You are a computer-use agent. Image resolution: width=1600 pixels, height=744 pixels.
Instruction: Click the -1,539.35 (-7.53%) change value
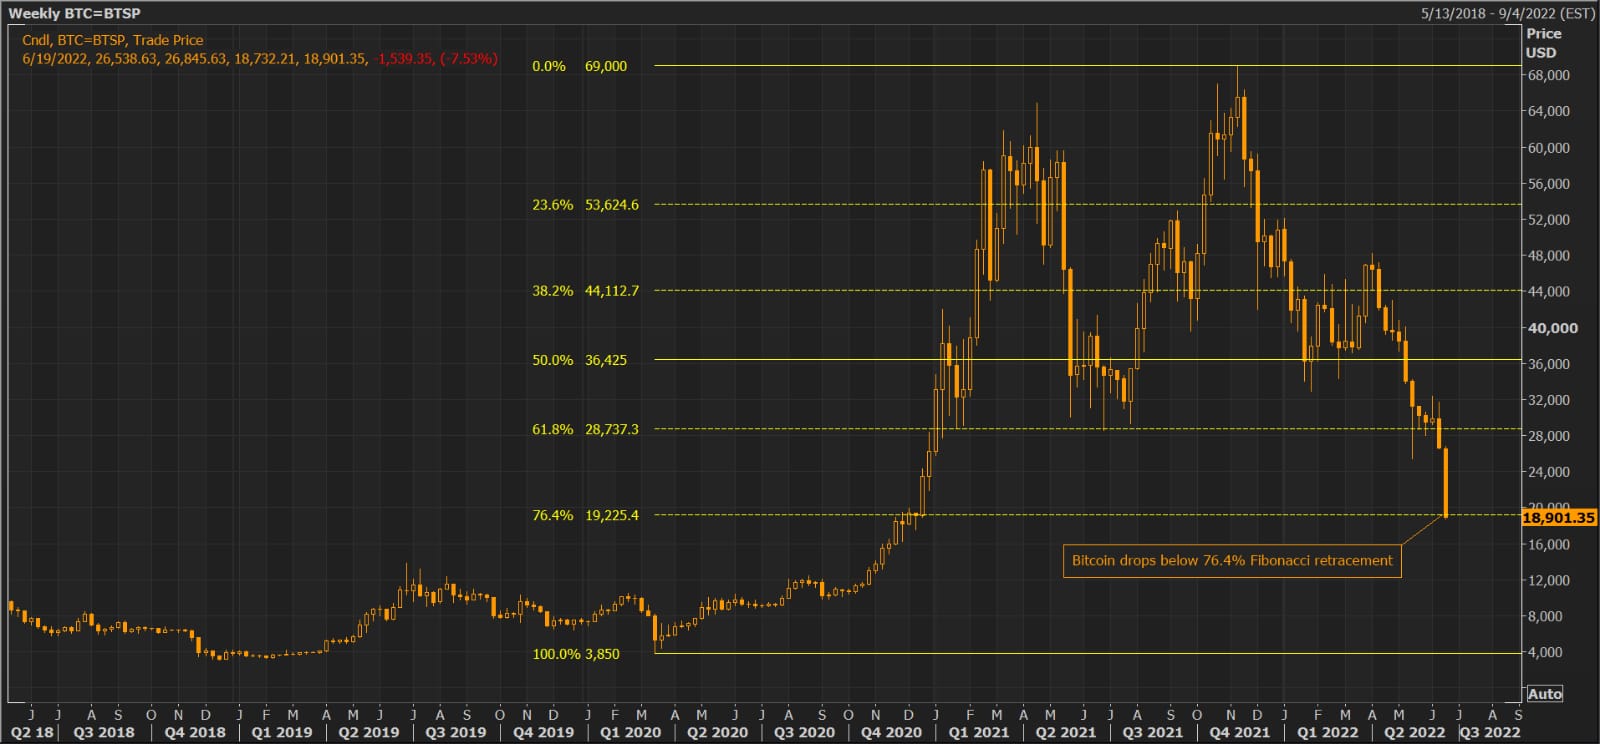point(436,59)
